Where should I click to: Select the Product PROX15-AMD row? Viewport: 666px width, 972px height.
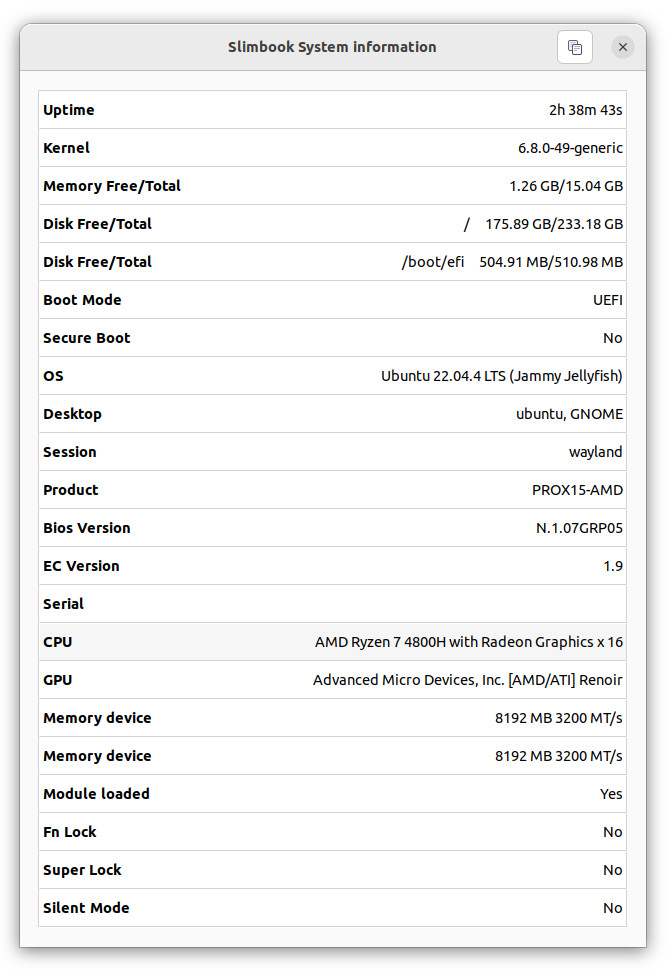pyautogui.click(x=332, y=490)
